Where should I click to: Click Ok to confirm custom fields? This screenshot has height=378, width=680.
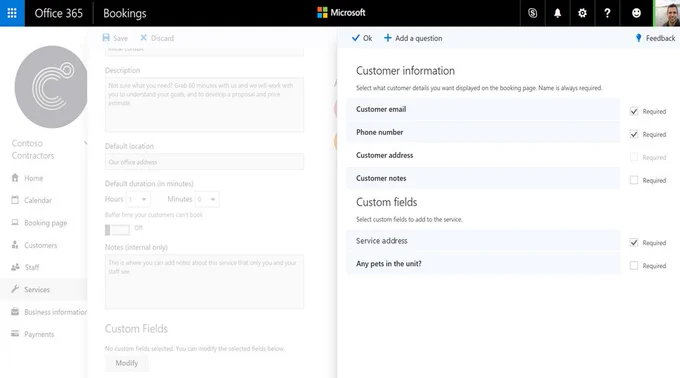pos(362,38)
